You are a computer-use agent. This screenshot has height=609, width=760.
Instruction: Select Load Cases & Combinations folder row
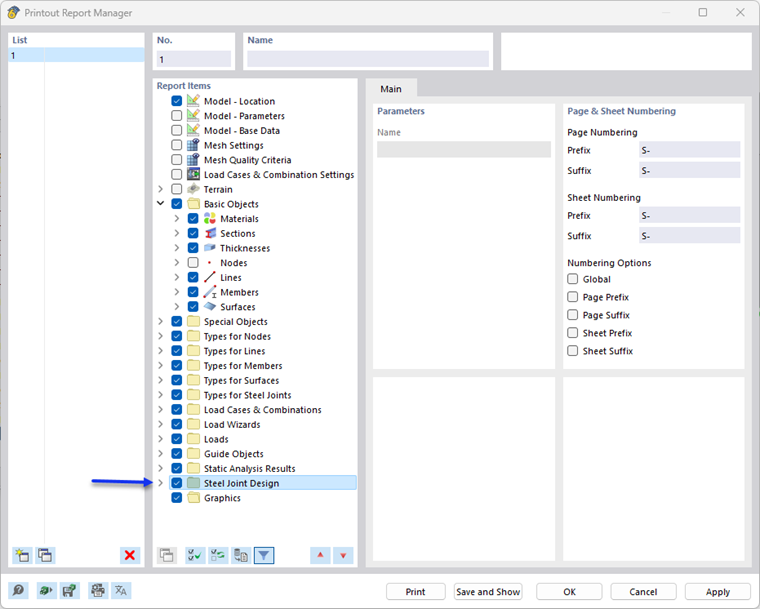tap(262, 409)
